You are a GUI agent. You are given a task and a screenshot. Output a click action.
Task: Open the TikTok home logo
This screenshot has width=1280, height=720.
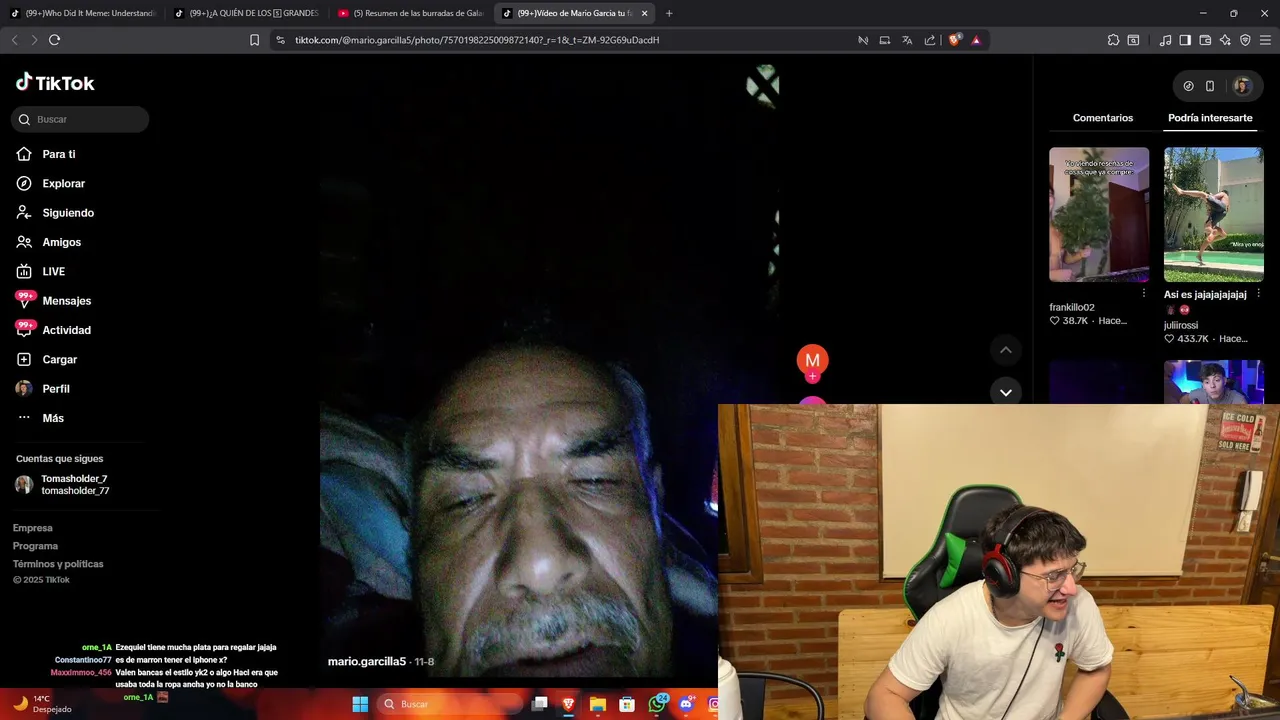coord(55,83)
